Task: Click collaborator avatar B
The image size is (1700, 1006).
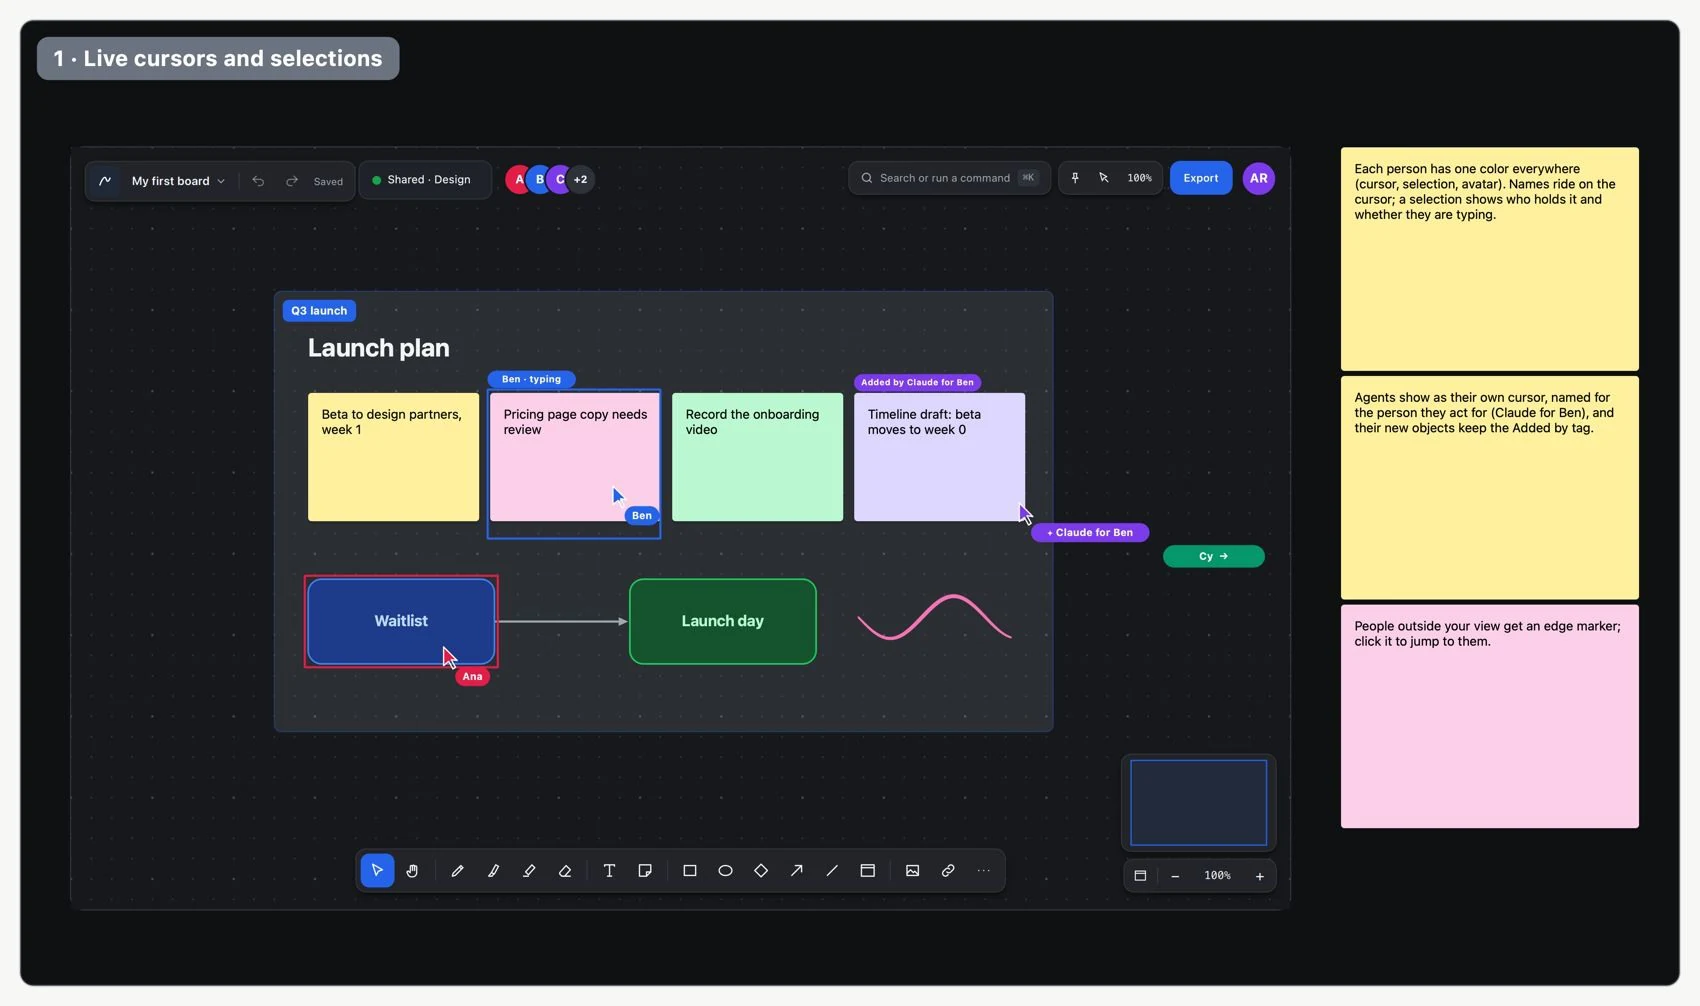Action: [x=540, y=179]
